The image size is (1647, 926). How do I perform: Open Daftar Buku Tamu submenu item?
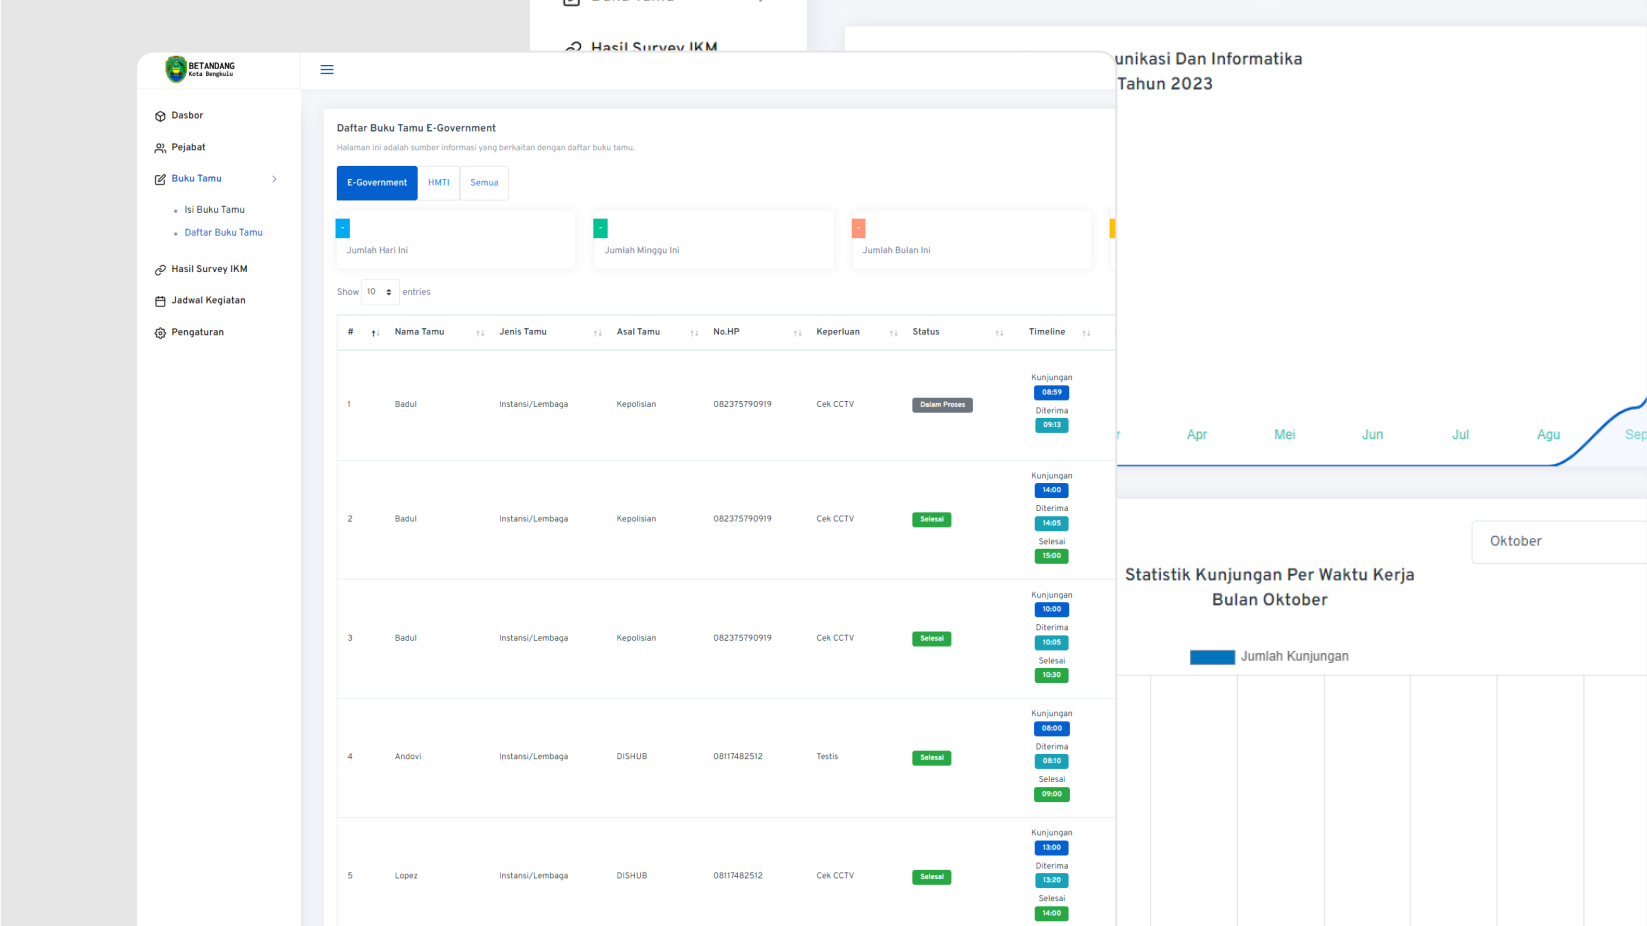223,233
